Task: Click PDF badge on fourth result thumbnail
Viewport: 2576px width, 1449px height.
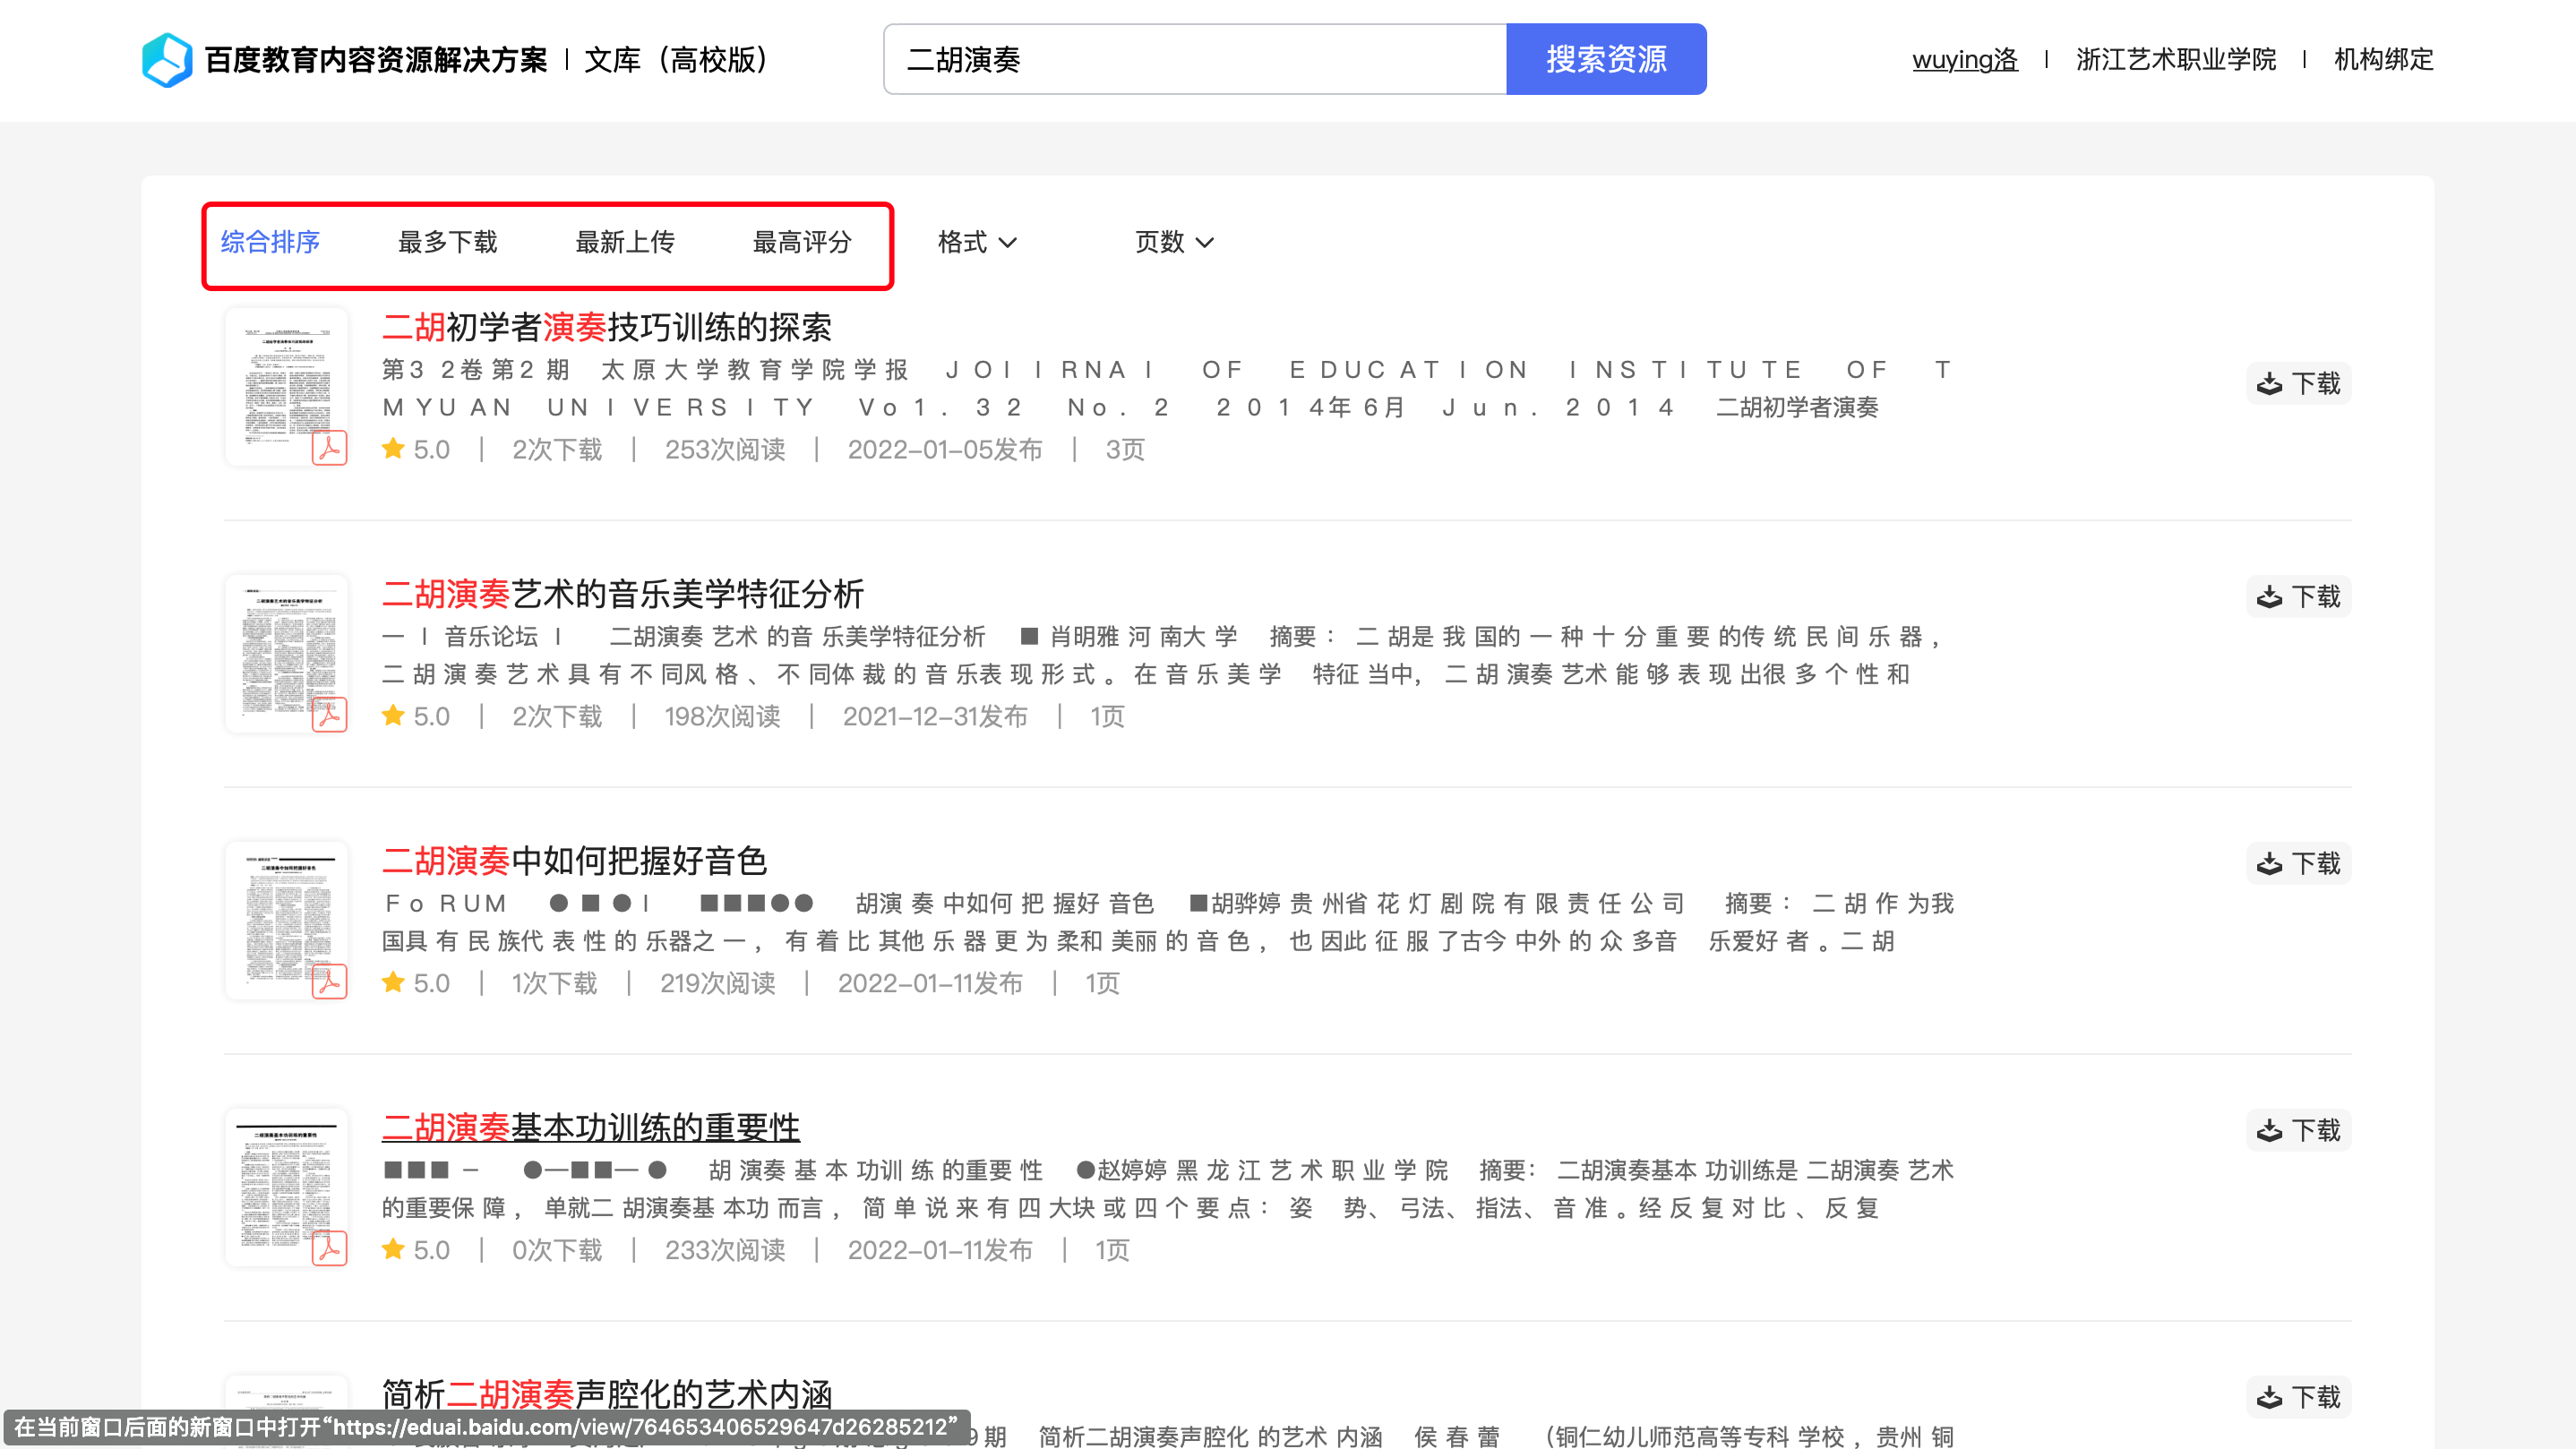Action: [329, 1248]
